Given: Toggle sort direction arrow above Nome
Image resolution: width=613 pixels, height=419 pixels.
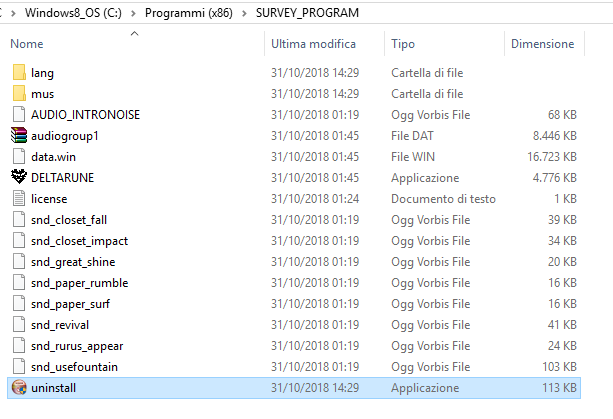Looking at the screenshot, I should (134, 34).
